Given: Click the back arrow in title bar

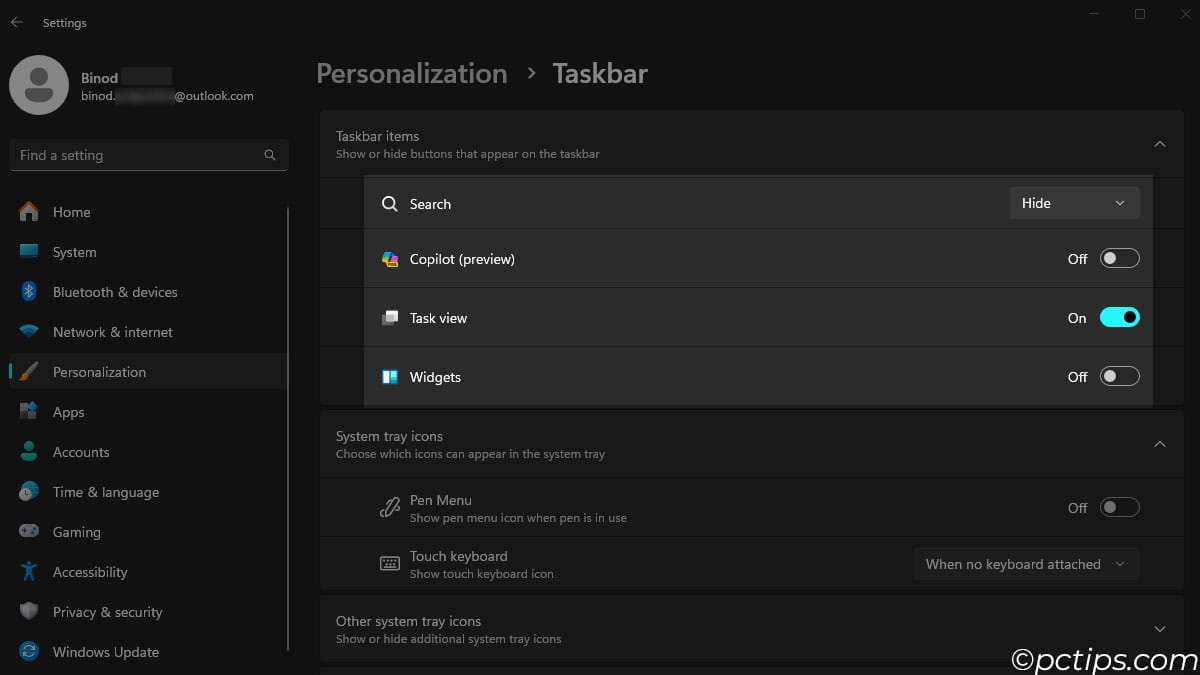Looking at the screenshot, I should (17, 22).
